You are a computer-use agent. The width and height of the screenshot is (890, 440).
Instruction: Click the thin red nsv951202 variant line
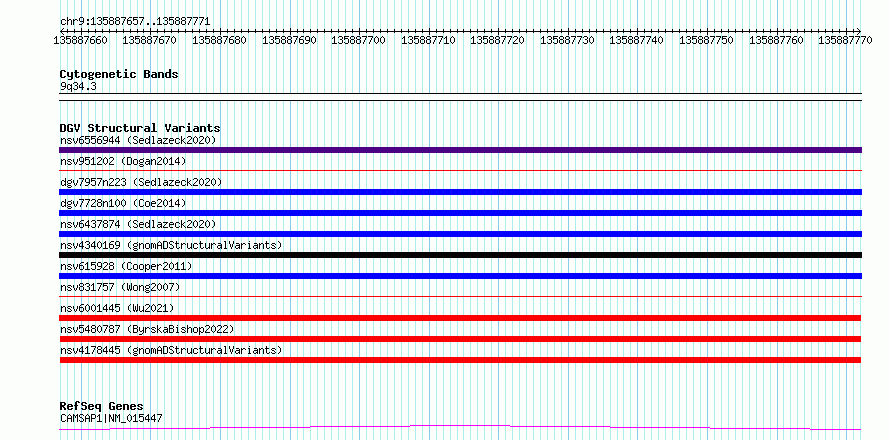click(x=460, y=170)
